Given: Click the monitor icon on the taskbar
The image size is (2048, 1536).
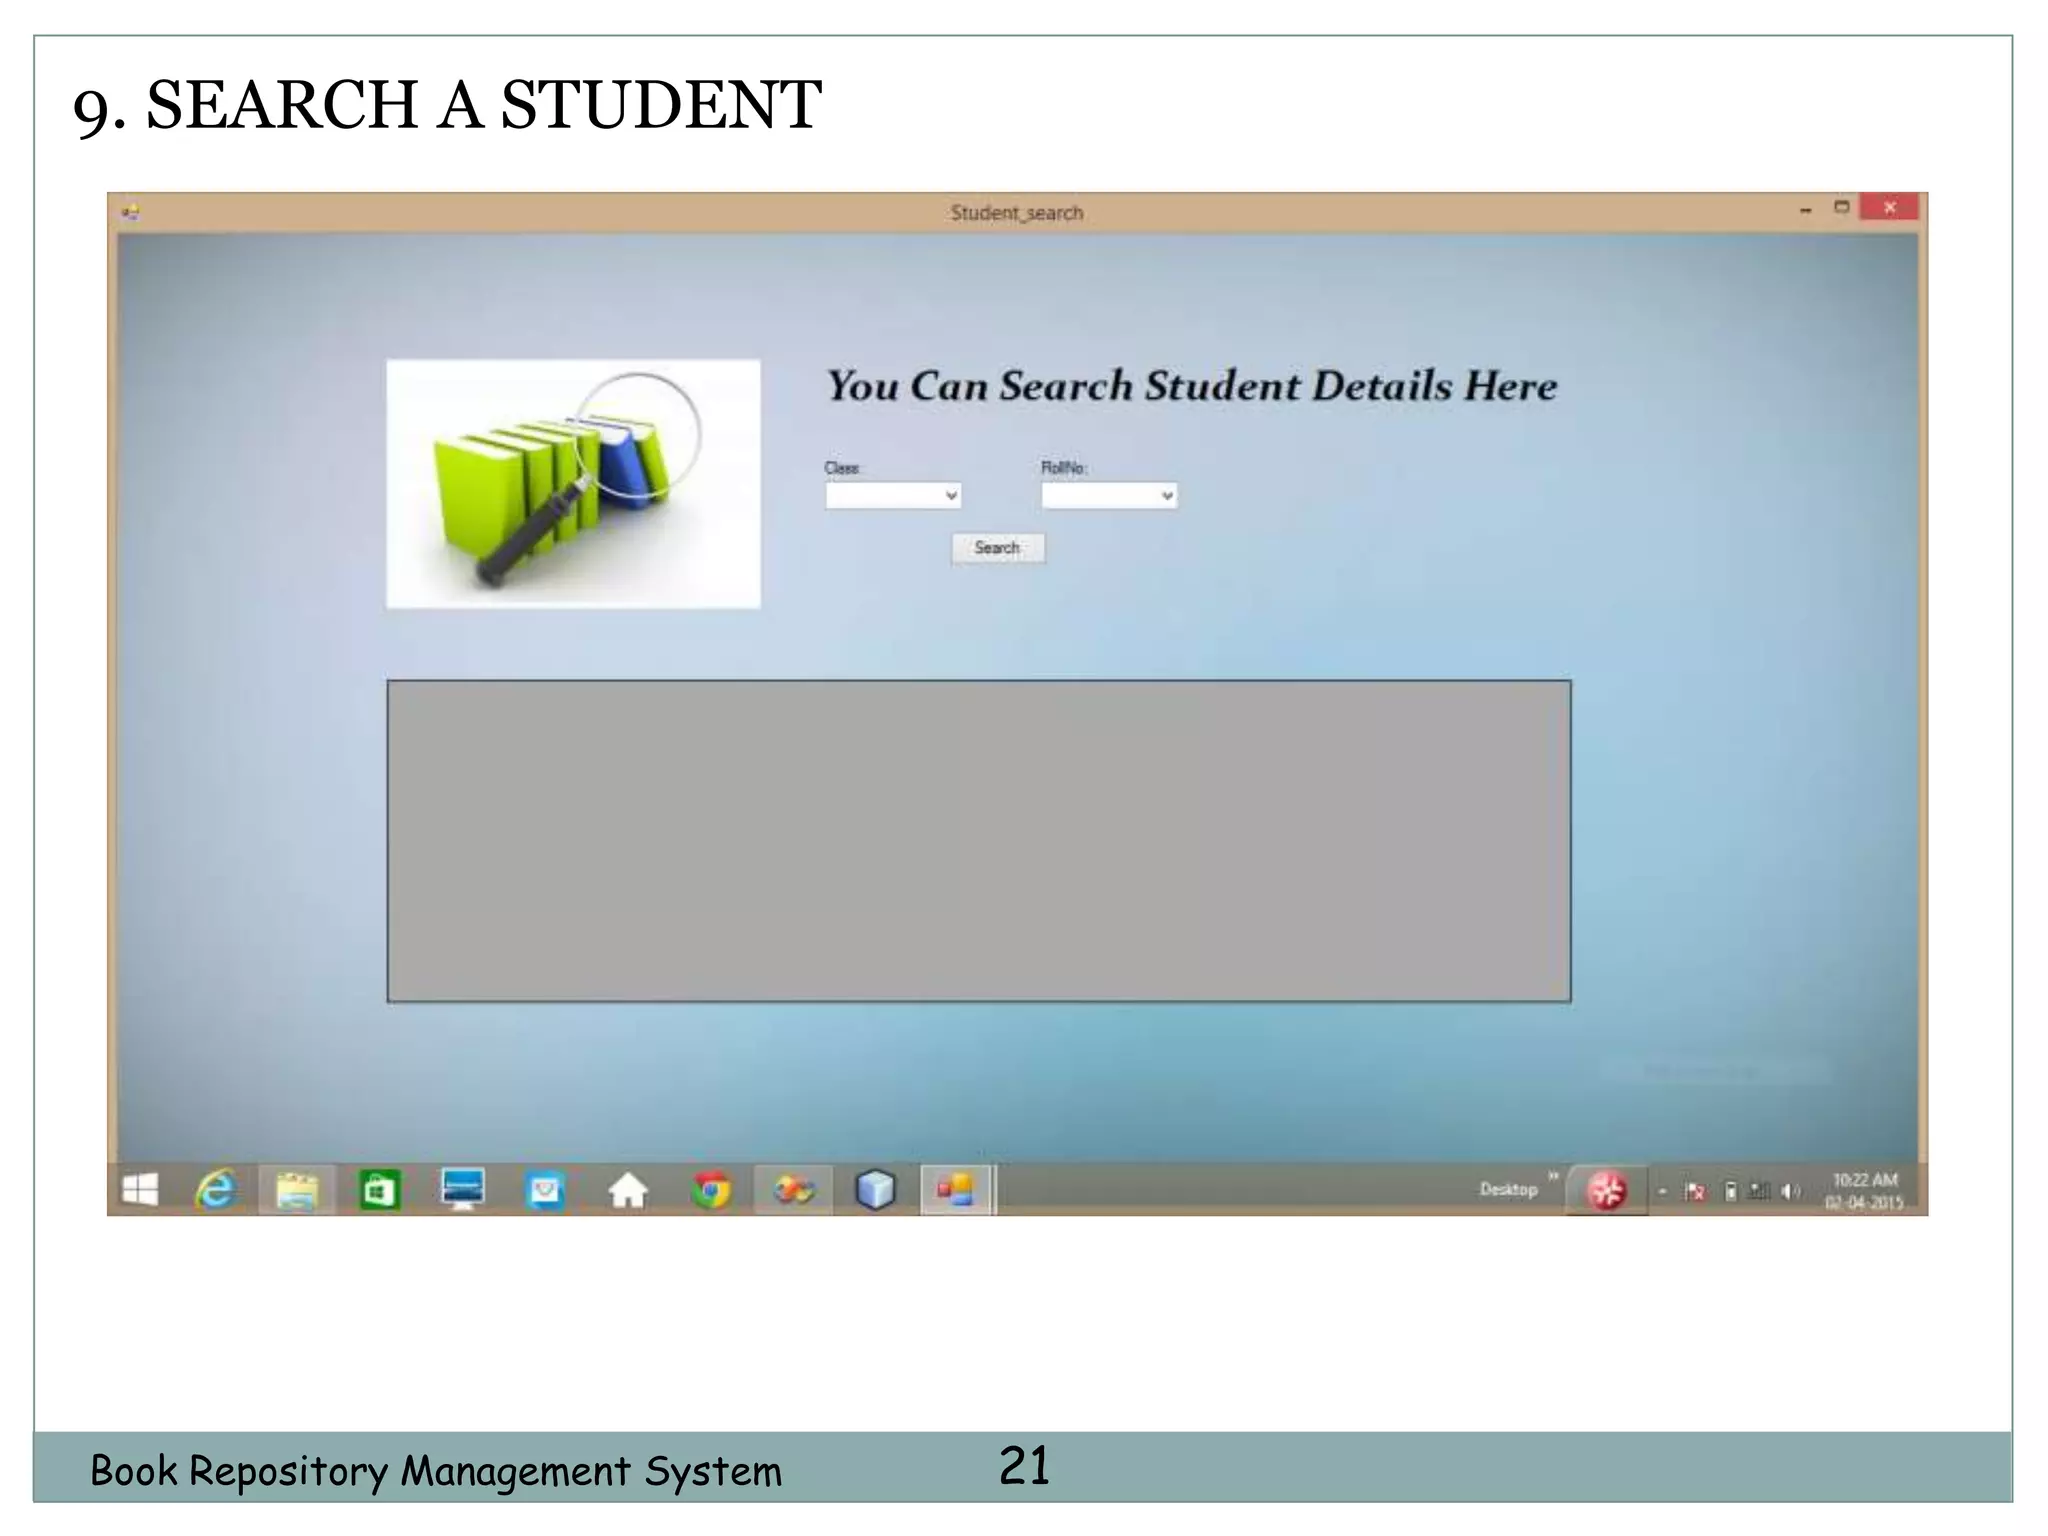Looking at the screenshot, I should (x=462, y=1190).
